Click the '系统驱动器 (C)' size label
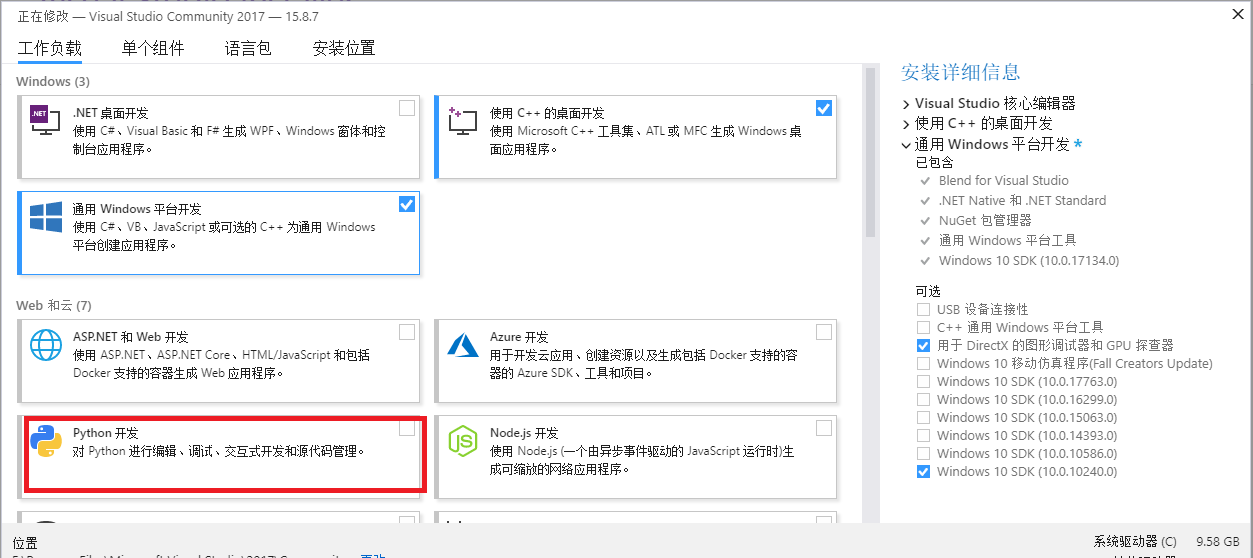 point(1135,542)
